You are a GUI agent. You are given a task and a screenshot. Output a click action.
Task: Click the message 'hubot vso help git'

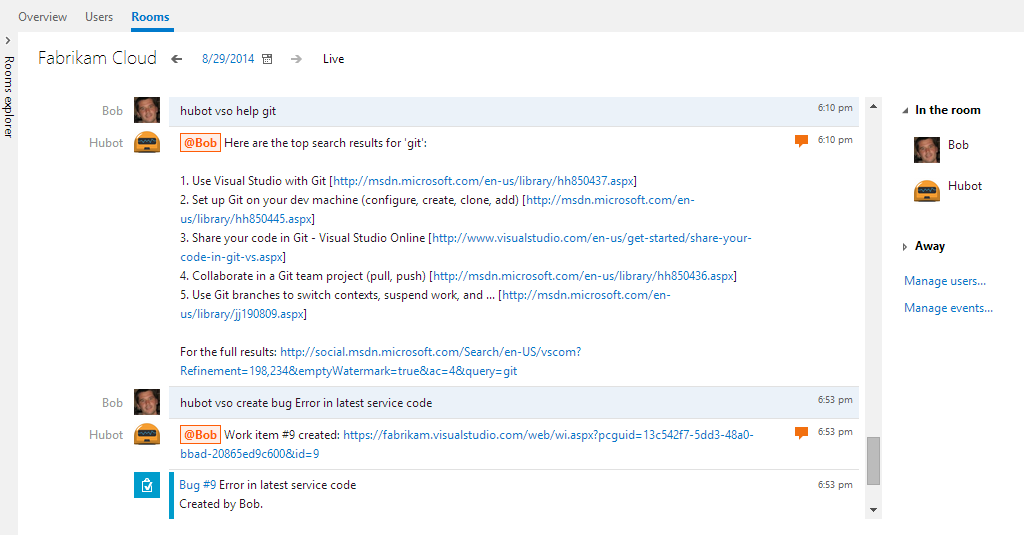(228, 111)
